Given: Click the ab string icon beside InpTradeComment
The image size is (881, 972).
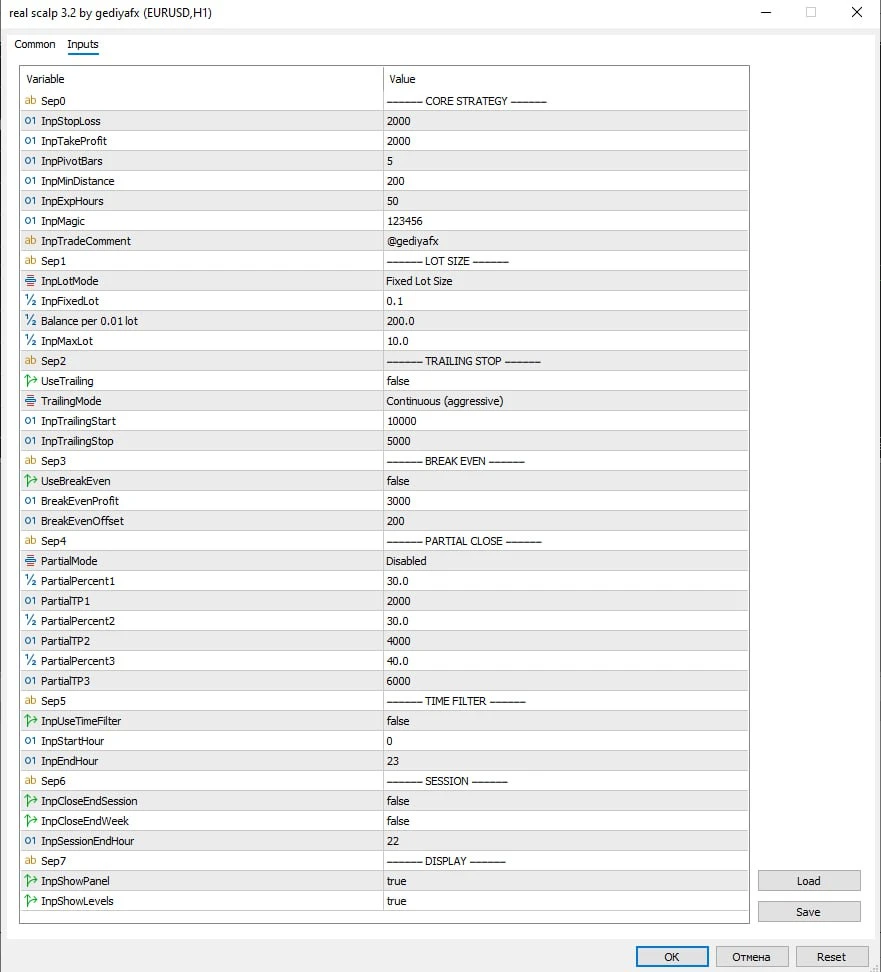Looking at the screenshot, I should (30, 241).
